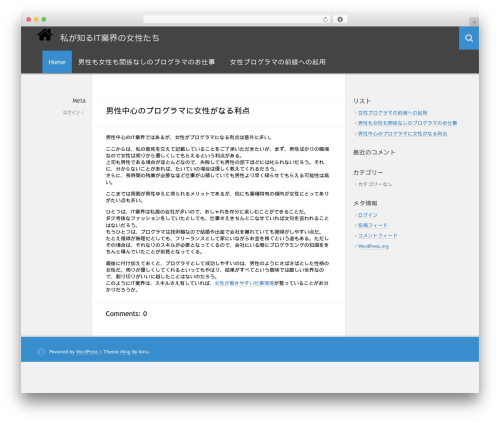Select the Home menu tab
Screen dimensions: 500x423
click(x=57, y=62)
